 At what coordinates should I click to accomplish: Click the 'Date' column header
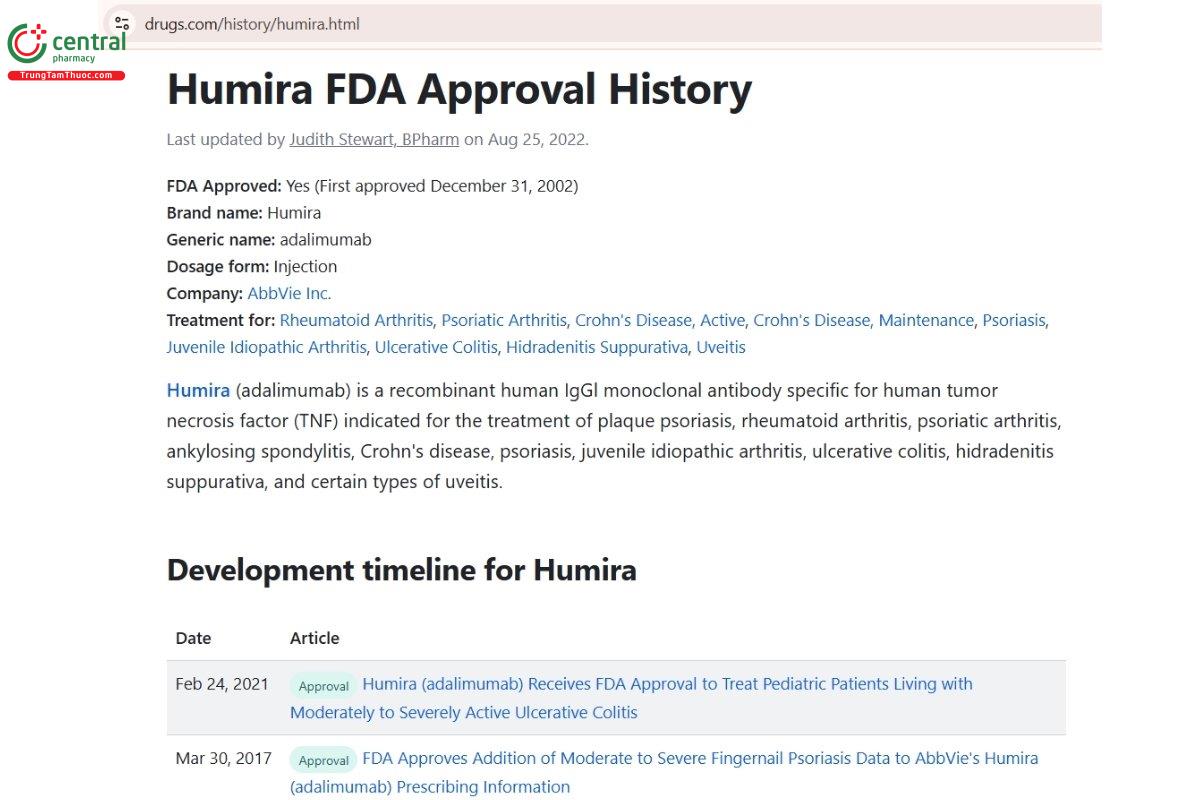point(193,638)
